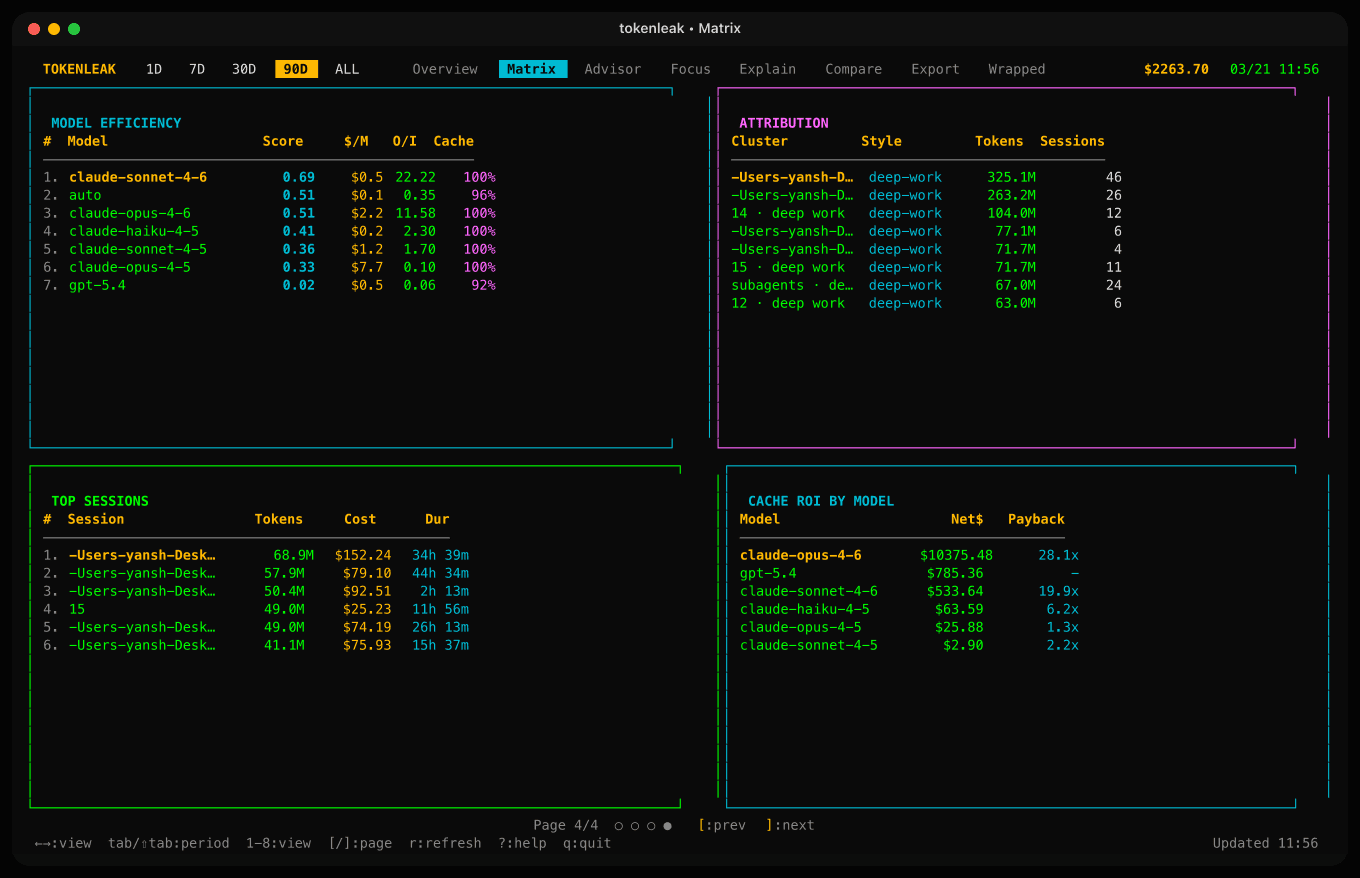1360x878 pixels.
Task: Select claude-opus-4-5 in Model Efficiency
Action: click(269, 267)
